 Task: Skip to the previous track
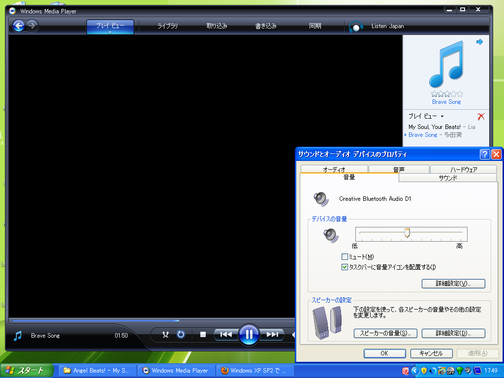click(x=226, y=334)
